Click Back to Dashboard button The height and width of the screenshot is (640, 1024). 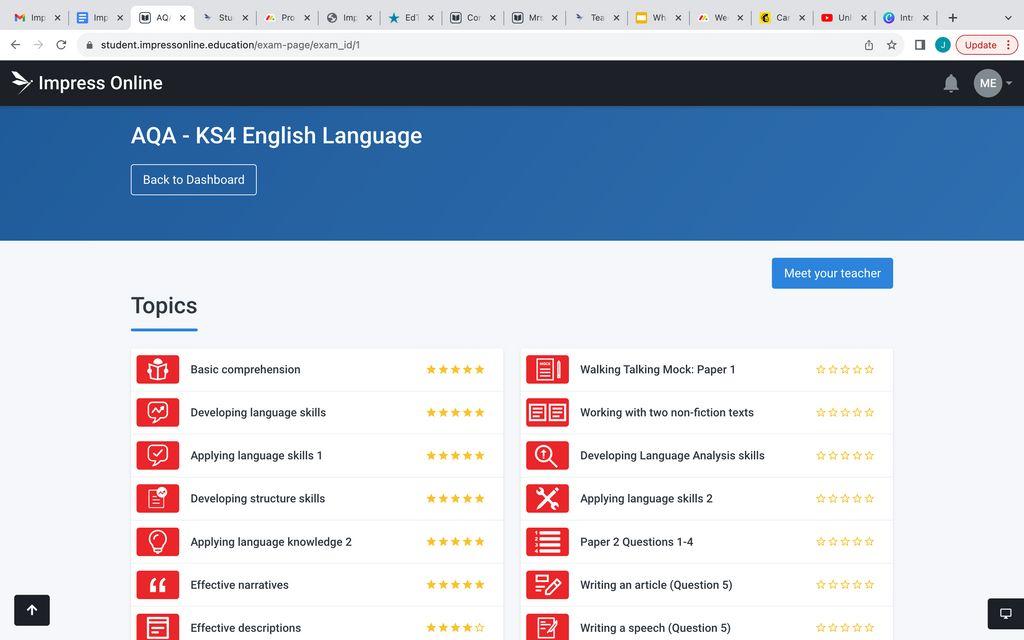click(x=193, y=180)
